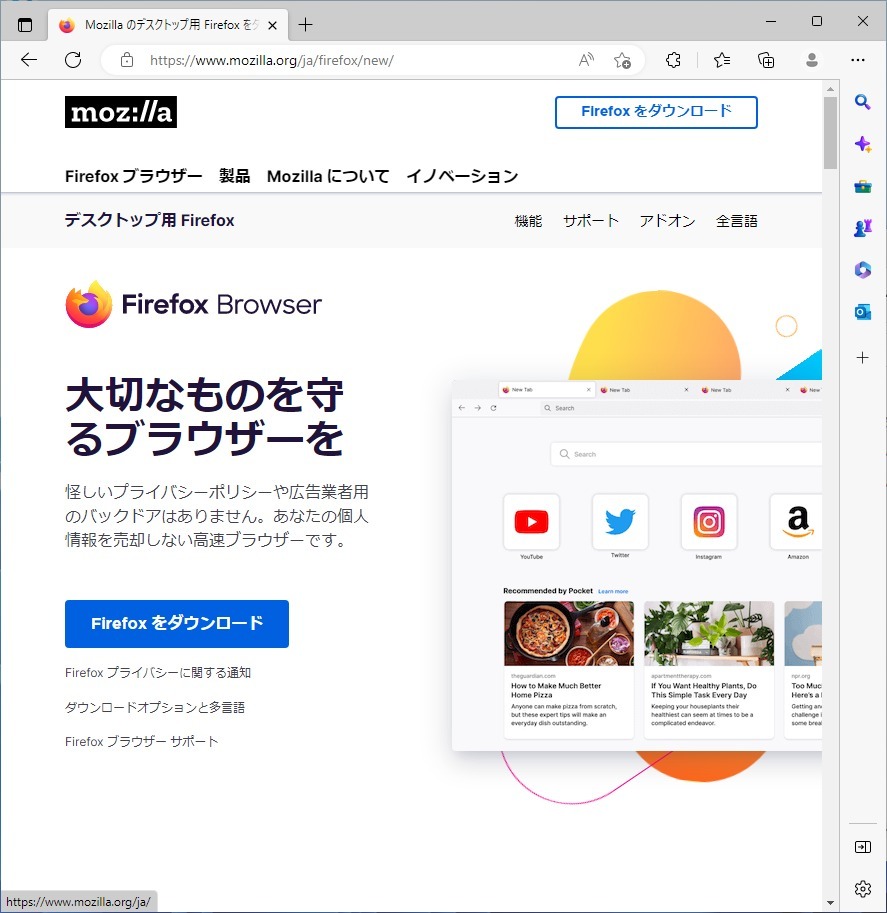Open the sidebar Games chess icon

[863, 228]
